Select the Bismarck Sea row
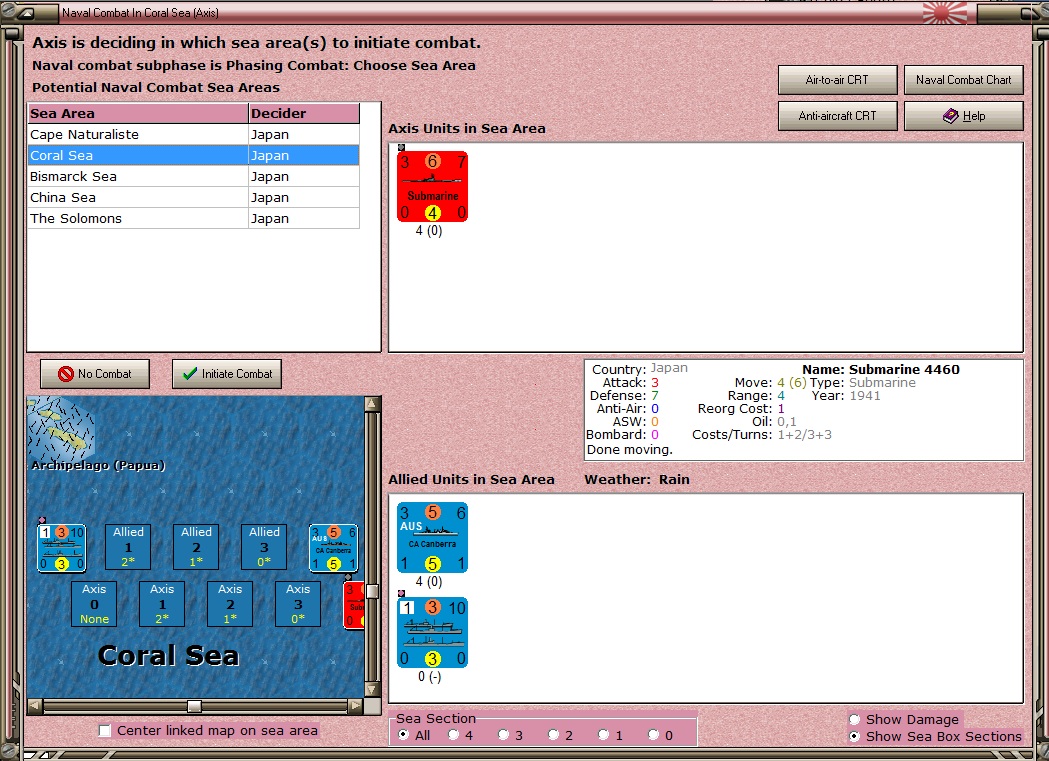The image size is (1049, 761). (x=193, y=177)
